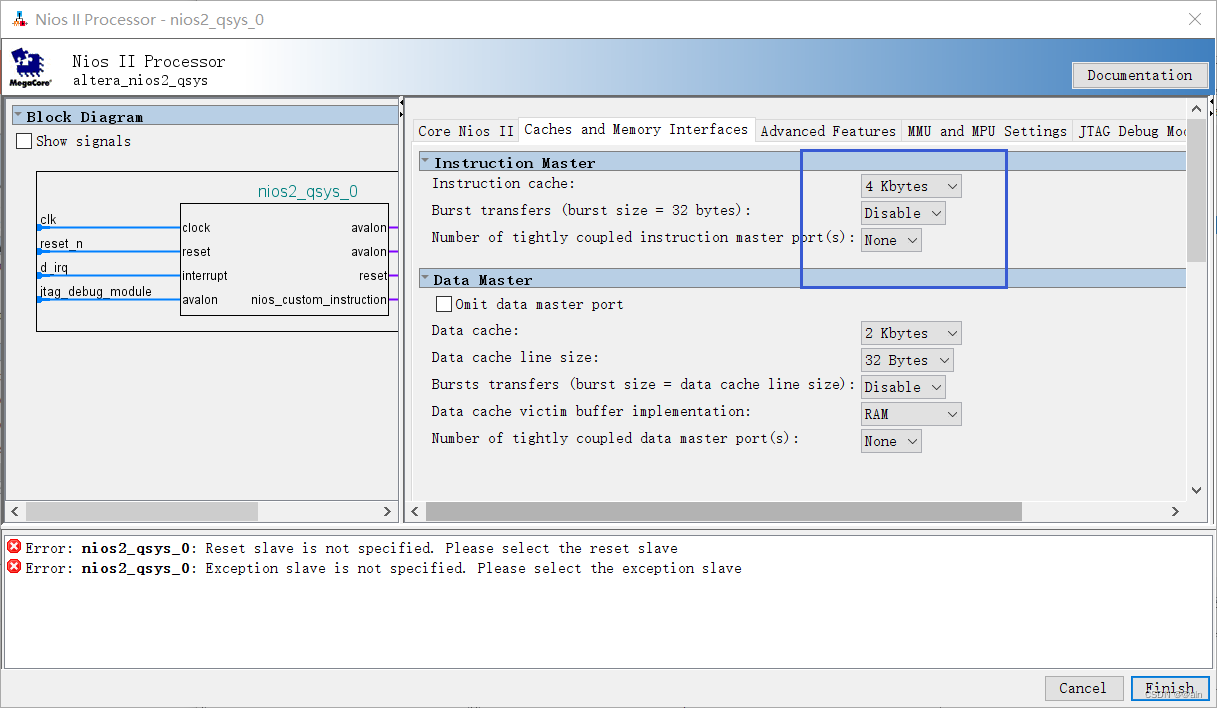Click the clk signal label
The height and width of the screenshot is (708, 1217).
(48, 219)
